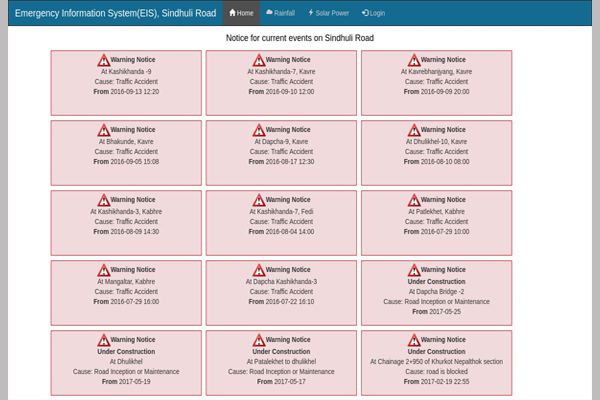
Task: Click the date 'From 2016-07-22 16:10'
Action: [x=281, y=302]
